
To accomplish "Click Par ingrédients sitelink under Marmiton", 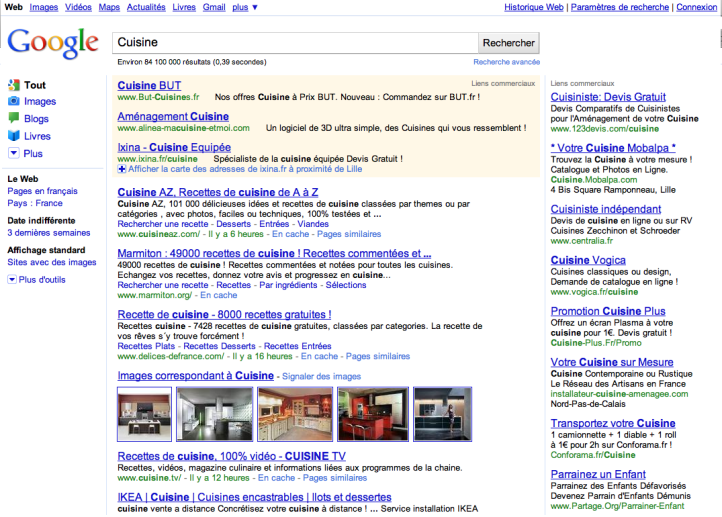I will pyautogui.click(x=288, y=285).
